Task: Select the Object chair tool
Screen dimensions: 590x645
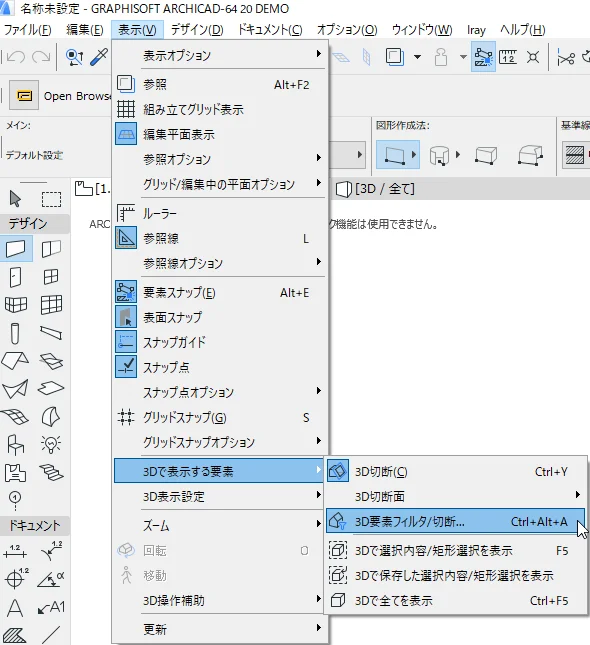Action: [x=15, y=444]
